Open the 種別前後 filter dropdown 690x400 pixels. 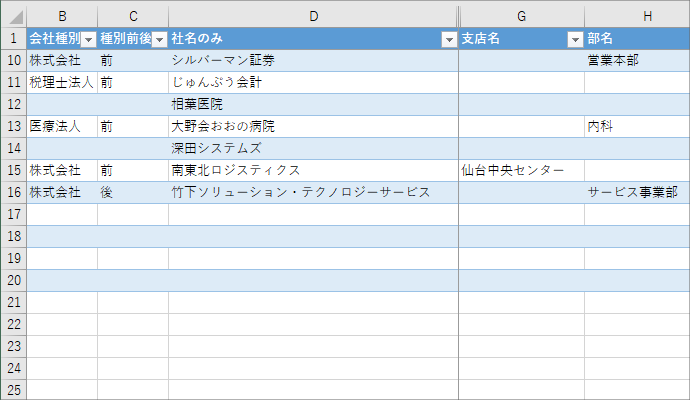coord(159,40)
